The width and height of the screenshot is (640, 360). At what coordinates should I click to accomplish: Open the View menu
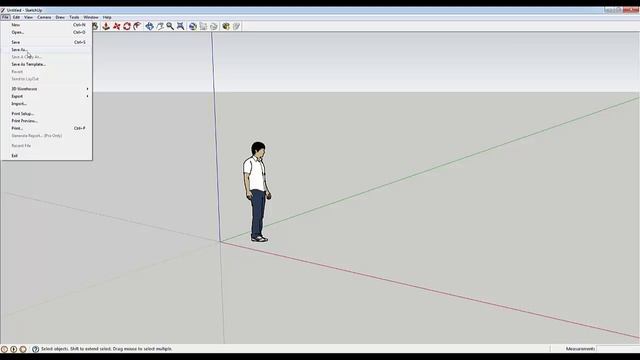click(x=28, y=18)
